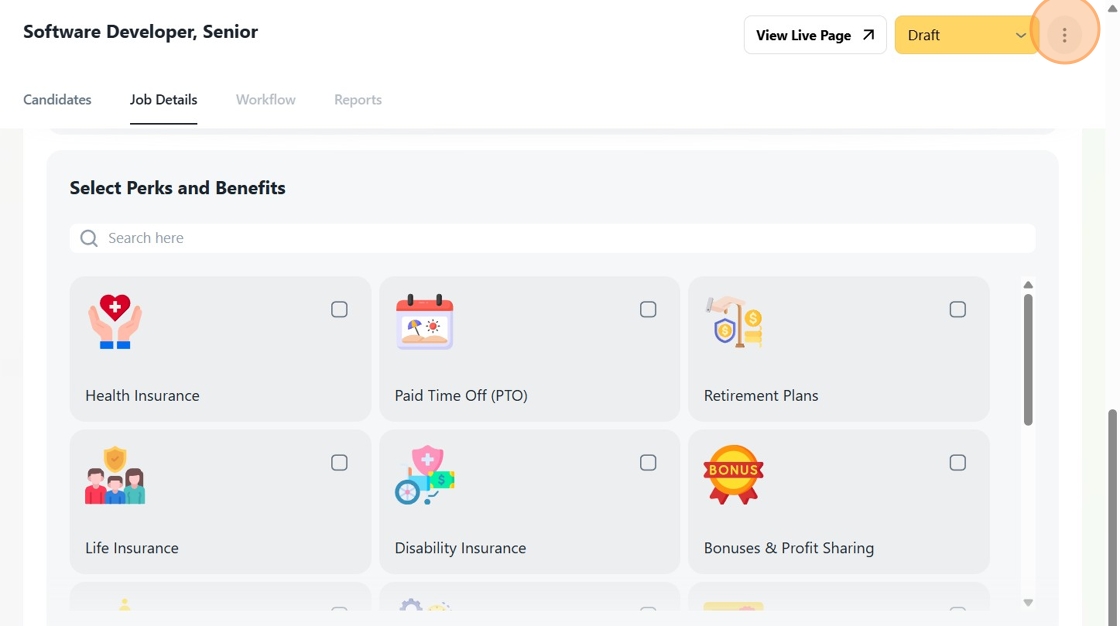Tick the Retirement Plans checkbox
This screenshot has height=626, width=1120.
click(x=957, y=310)
